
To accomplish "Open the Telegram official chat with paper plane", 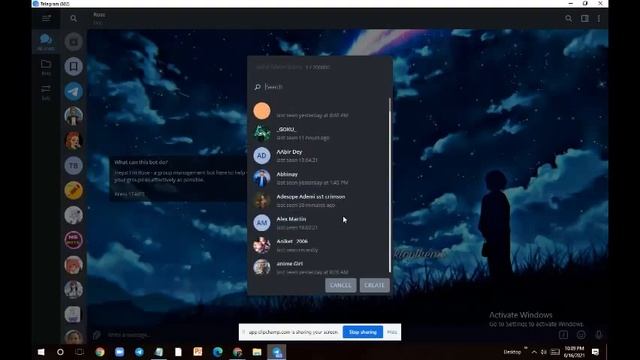I will point(73,91).
